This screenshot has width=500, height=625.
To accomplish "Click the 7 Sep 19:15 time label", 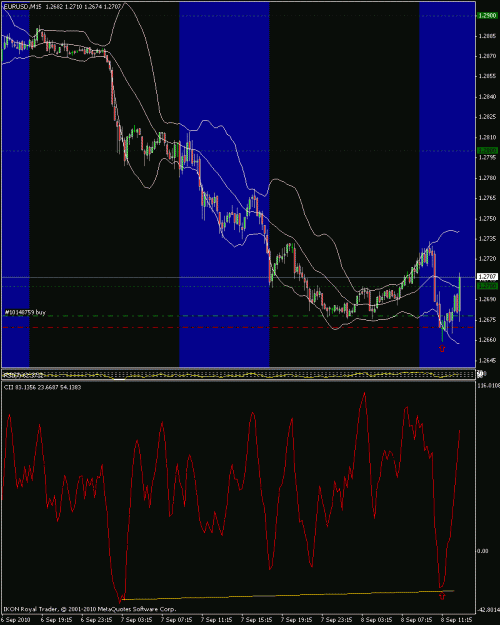I will (x=296, y=620).
